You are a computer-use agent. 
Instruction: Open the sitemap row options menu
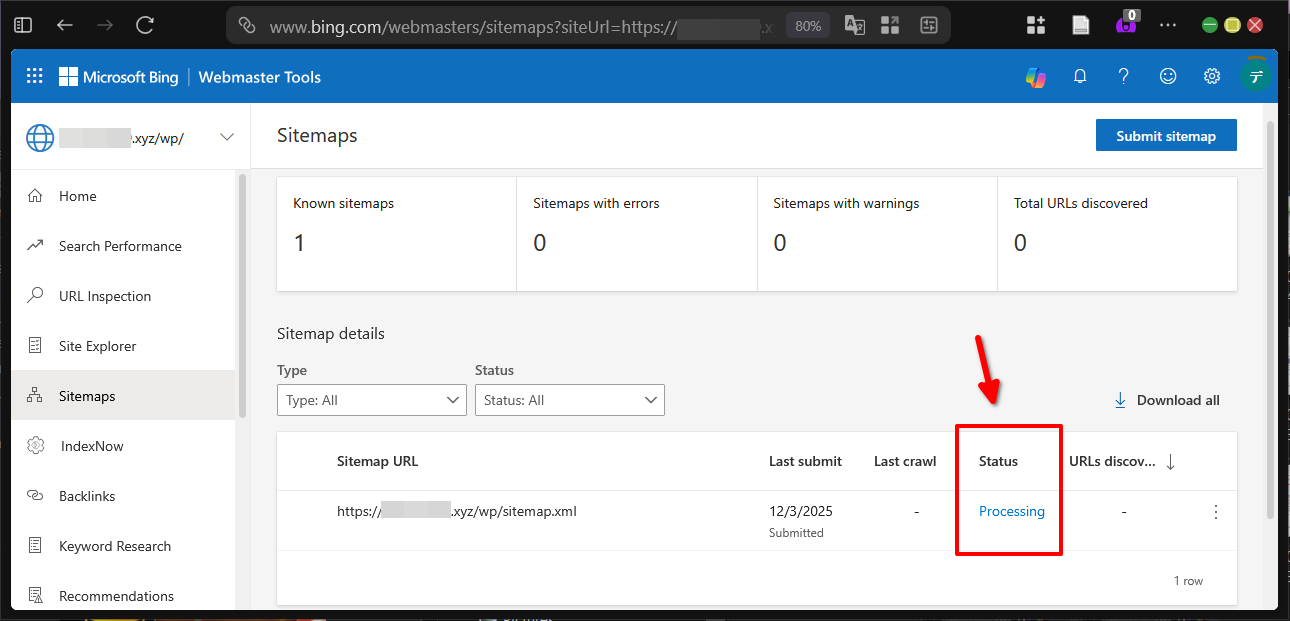(1216, 511)
